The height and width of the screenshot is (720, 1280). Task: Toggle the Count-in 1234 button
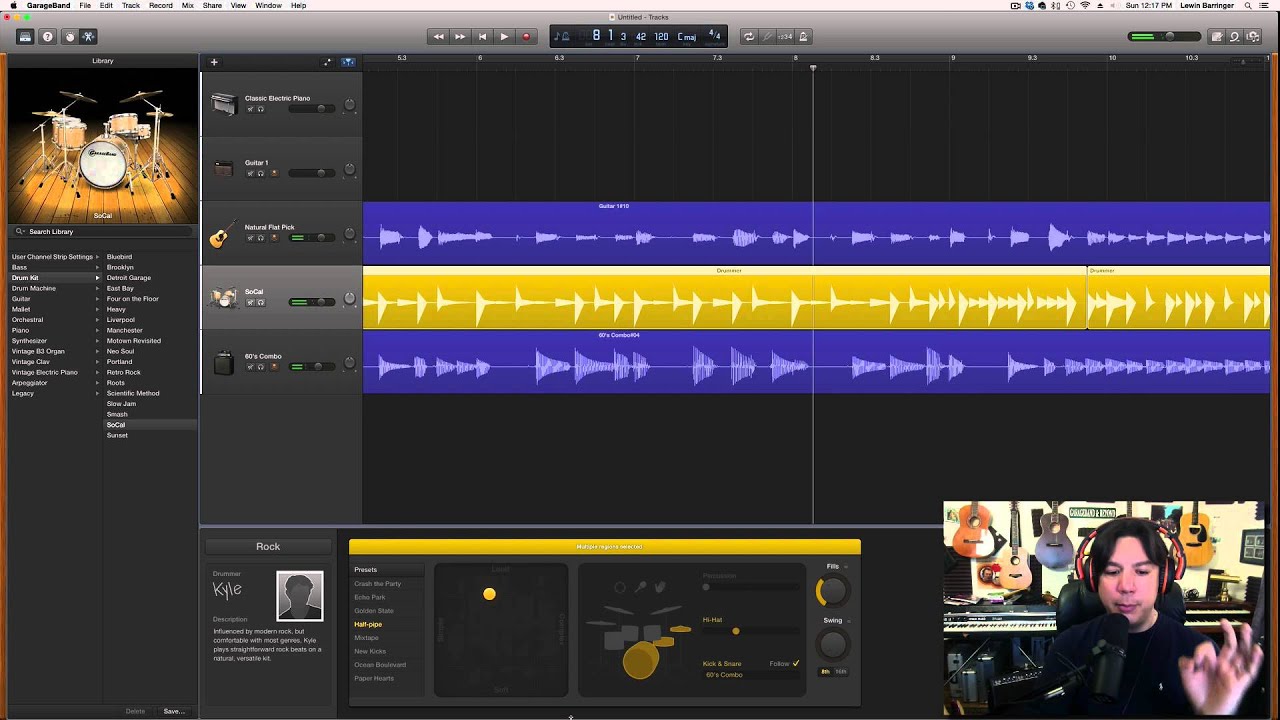click(785, 37)
